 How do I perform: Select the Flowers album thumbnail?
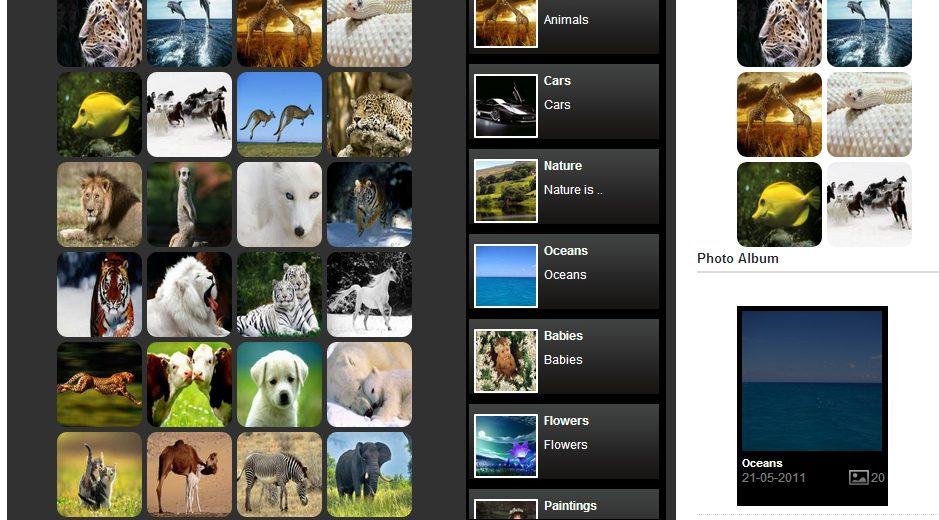(506, 446)
